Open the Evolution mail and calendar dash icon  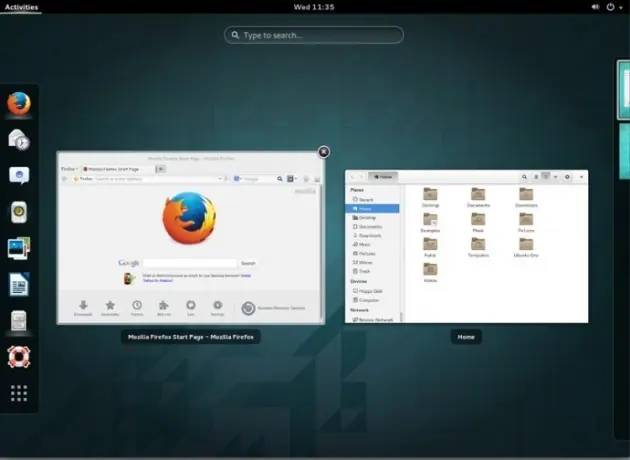pos(18,139)
